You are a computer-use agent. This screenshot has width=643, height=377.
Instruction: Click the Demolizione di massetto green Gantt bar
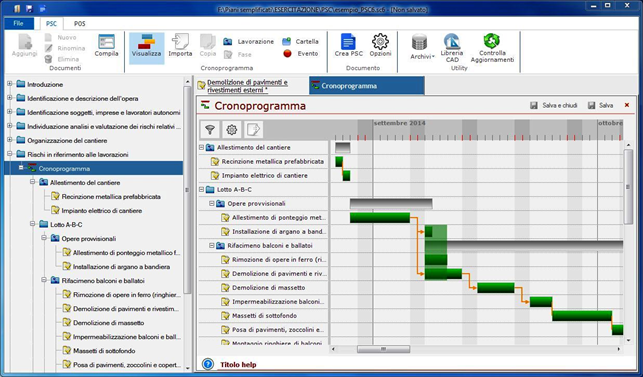[x=496, y=288]
